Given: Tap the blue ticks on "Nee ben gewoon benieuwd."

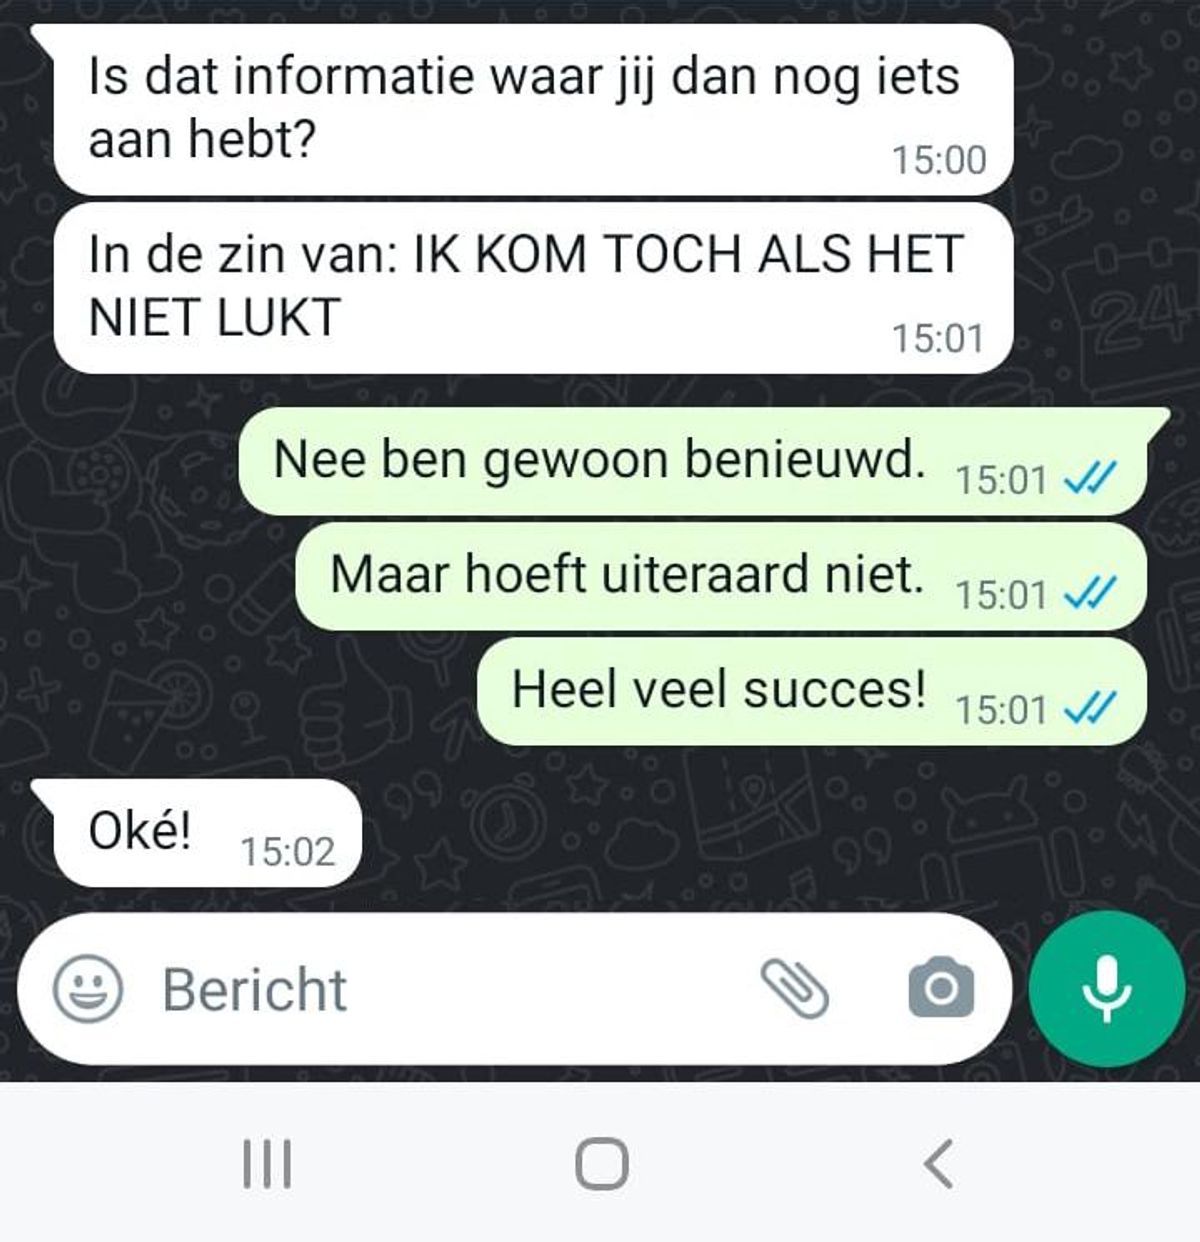Looking at the screenshot, I should point(1088,480).
